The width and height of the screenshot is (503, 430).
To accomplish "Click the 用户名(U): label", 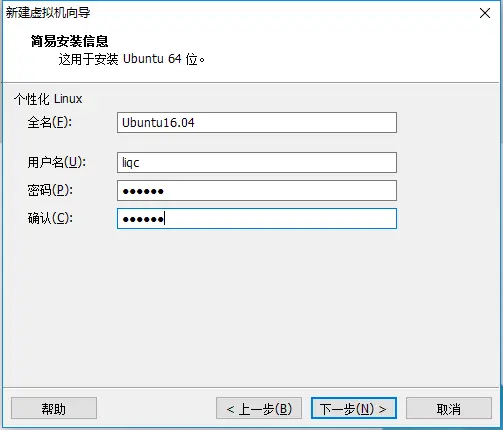I will coord(57,162).
